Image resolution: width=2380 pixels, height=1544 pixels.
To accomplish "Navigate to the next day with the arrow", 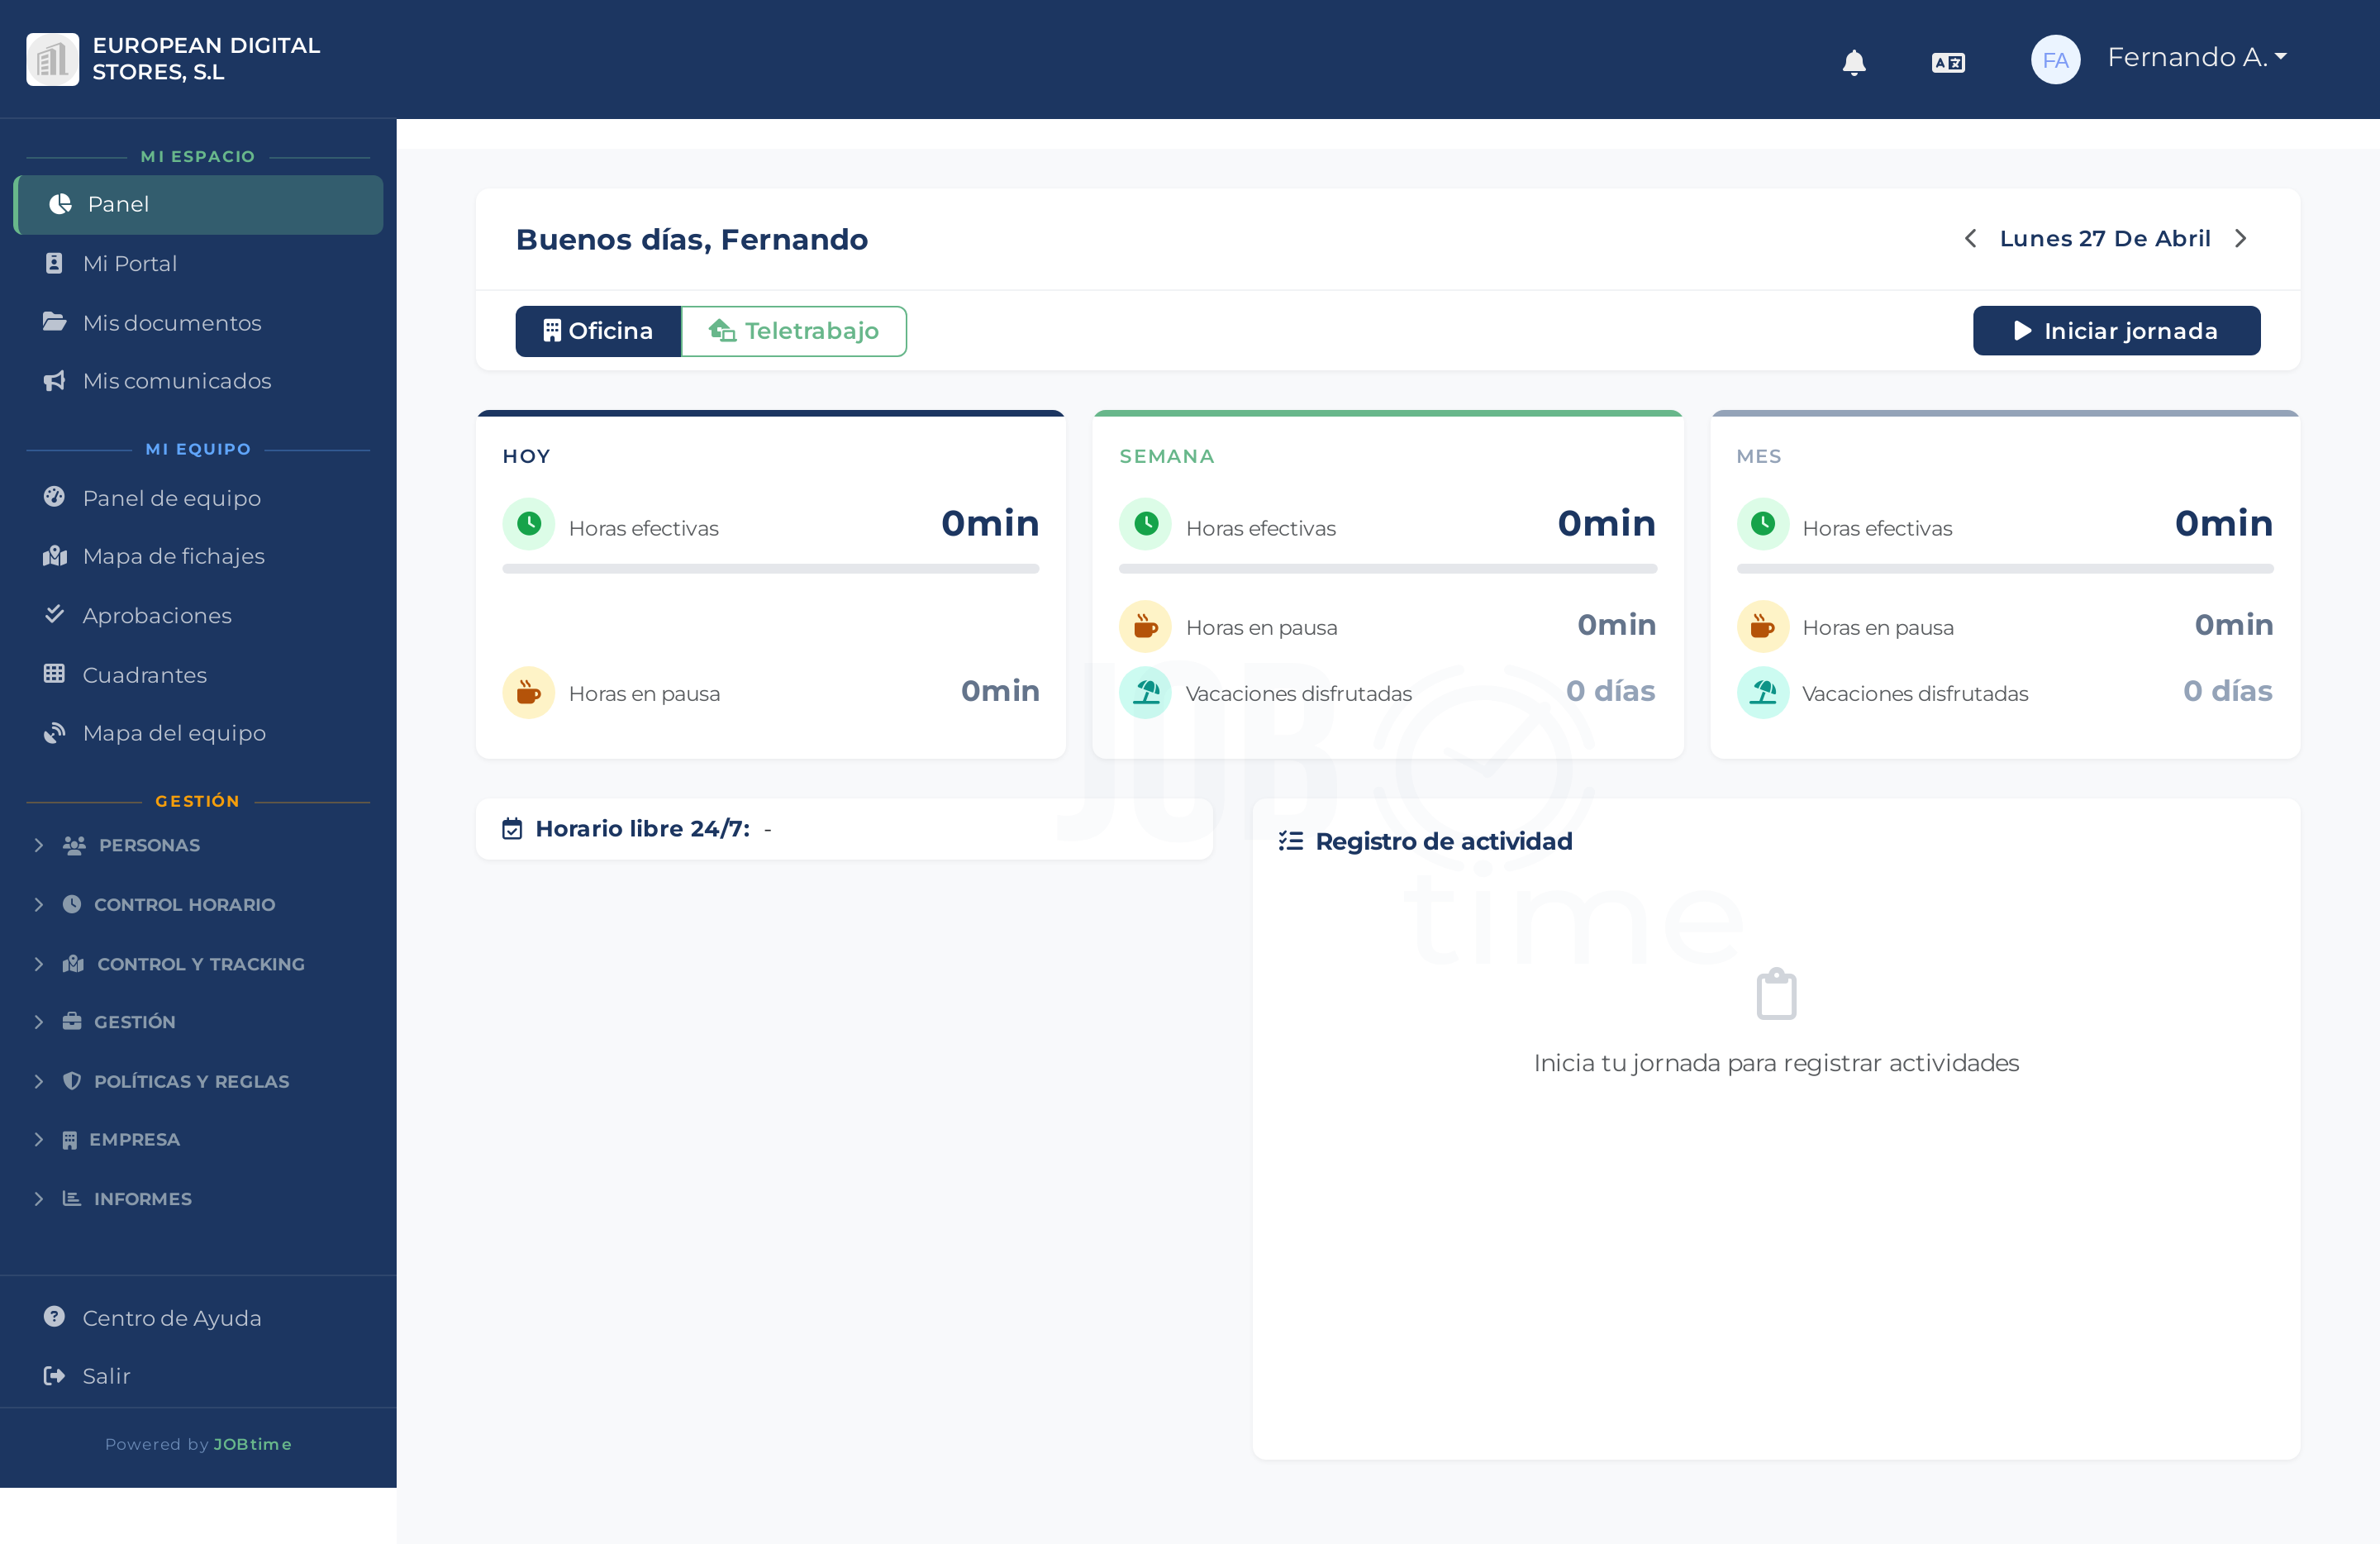I will click(x=2242, y=238).
